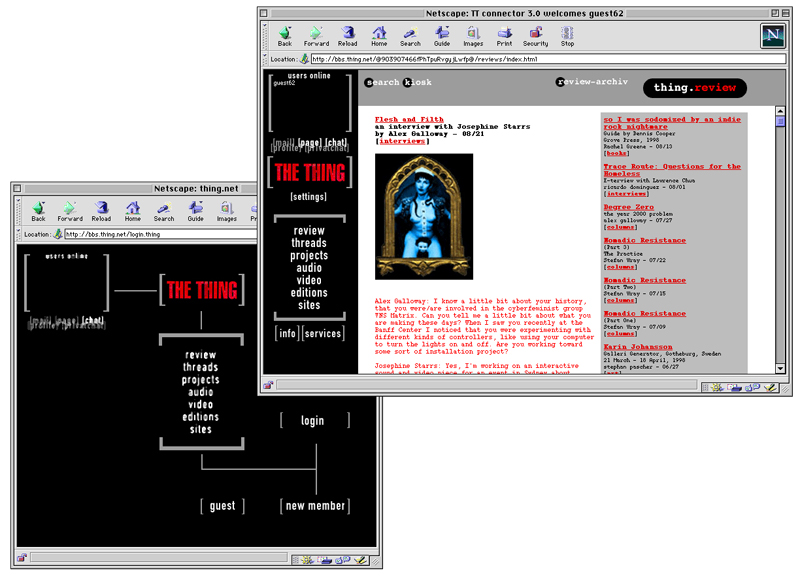Click scrollbar up arrow in review page
This screenshot has height=579, width=800.
pyautogui.click(x=780, y=111)
